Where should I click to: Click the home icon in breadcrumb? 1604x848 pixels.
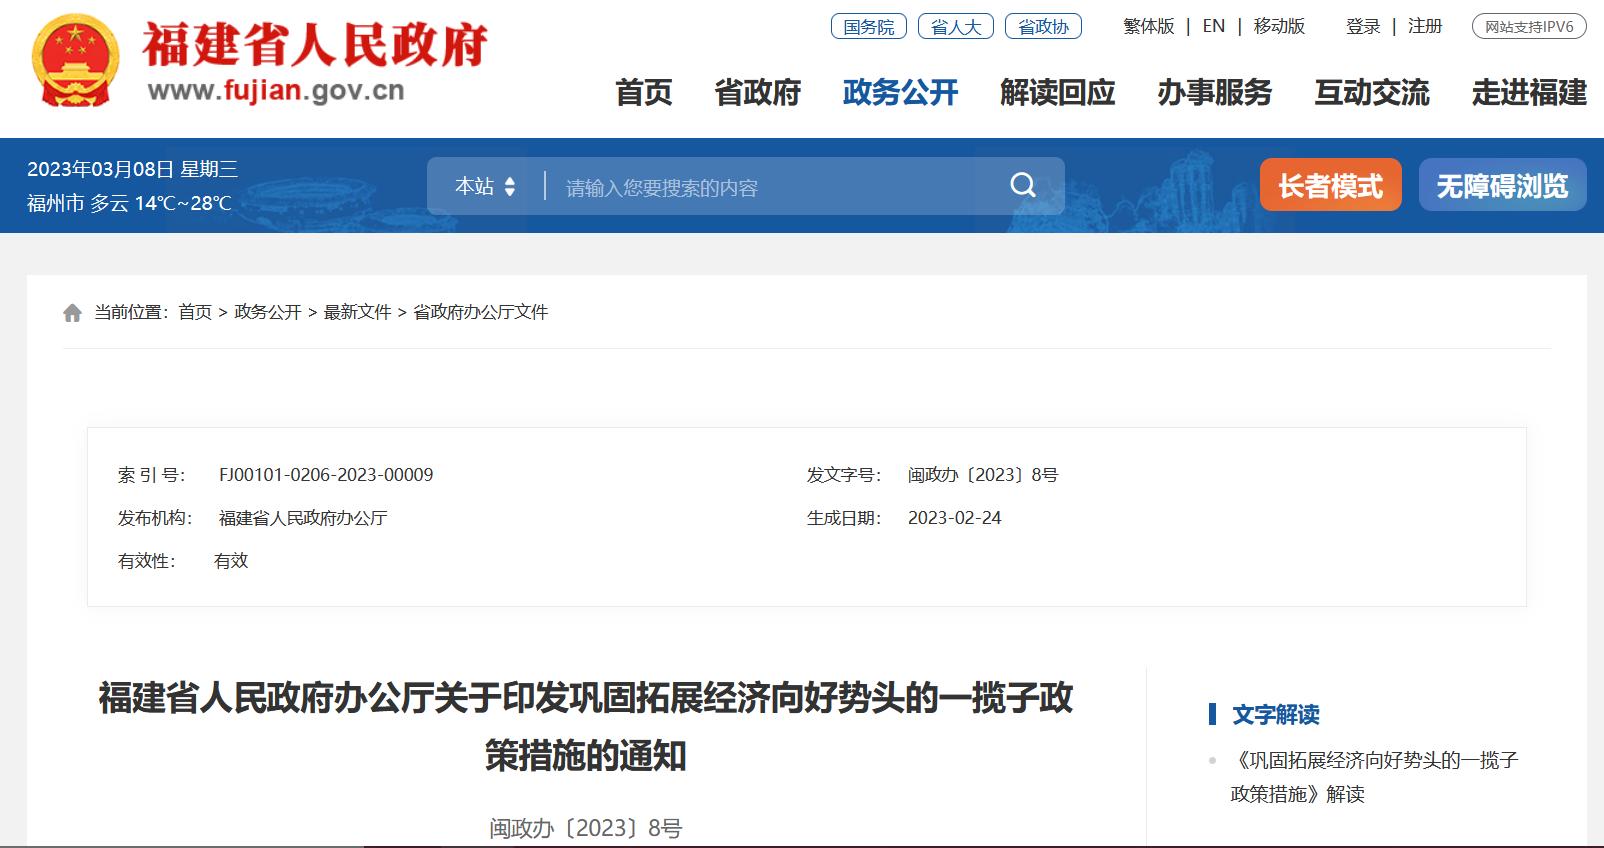72,313
